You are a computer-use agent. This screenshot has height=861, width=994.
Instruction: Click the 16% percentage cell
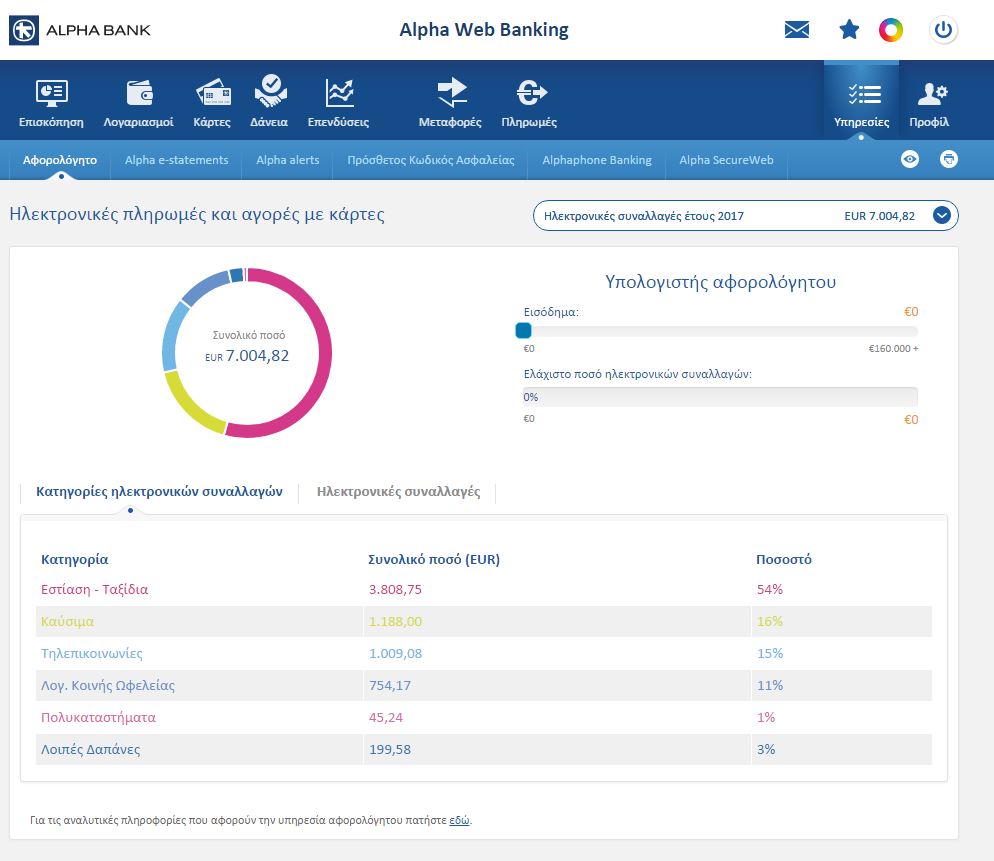770,621
